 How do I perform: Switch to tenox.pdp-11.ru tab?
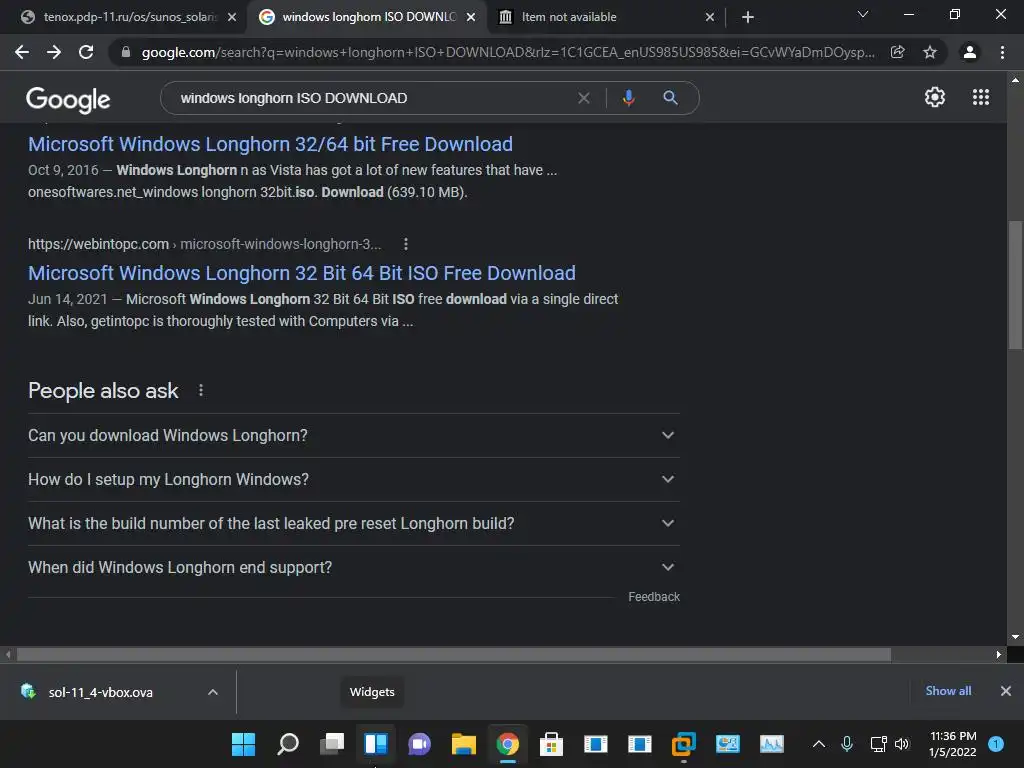point(129,17)
